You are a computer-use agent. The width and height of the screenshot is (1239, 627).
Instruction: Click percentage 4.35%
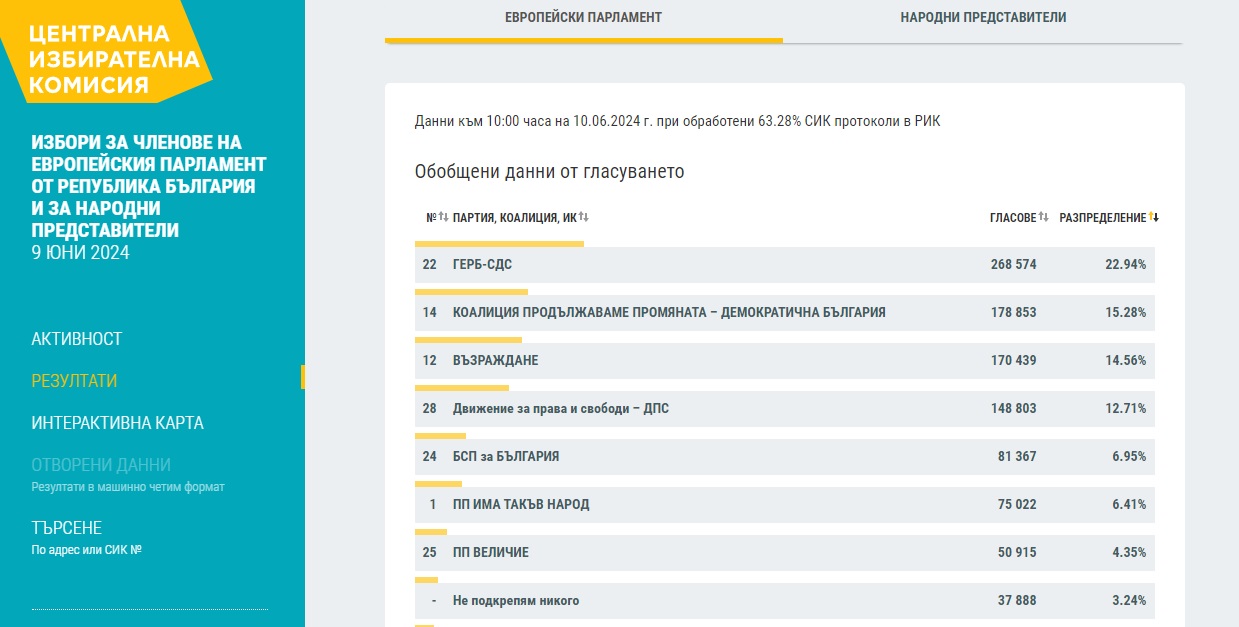click(1129, 553)
